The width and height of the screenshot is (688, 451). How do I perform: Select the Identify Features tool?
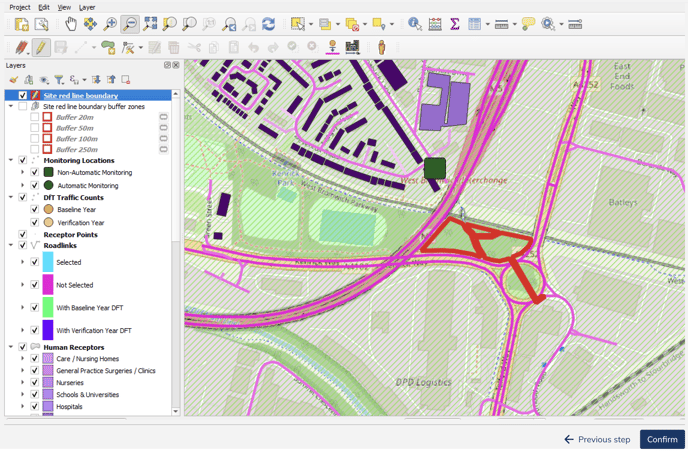(414, 24)
